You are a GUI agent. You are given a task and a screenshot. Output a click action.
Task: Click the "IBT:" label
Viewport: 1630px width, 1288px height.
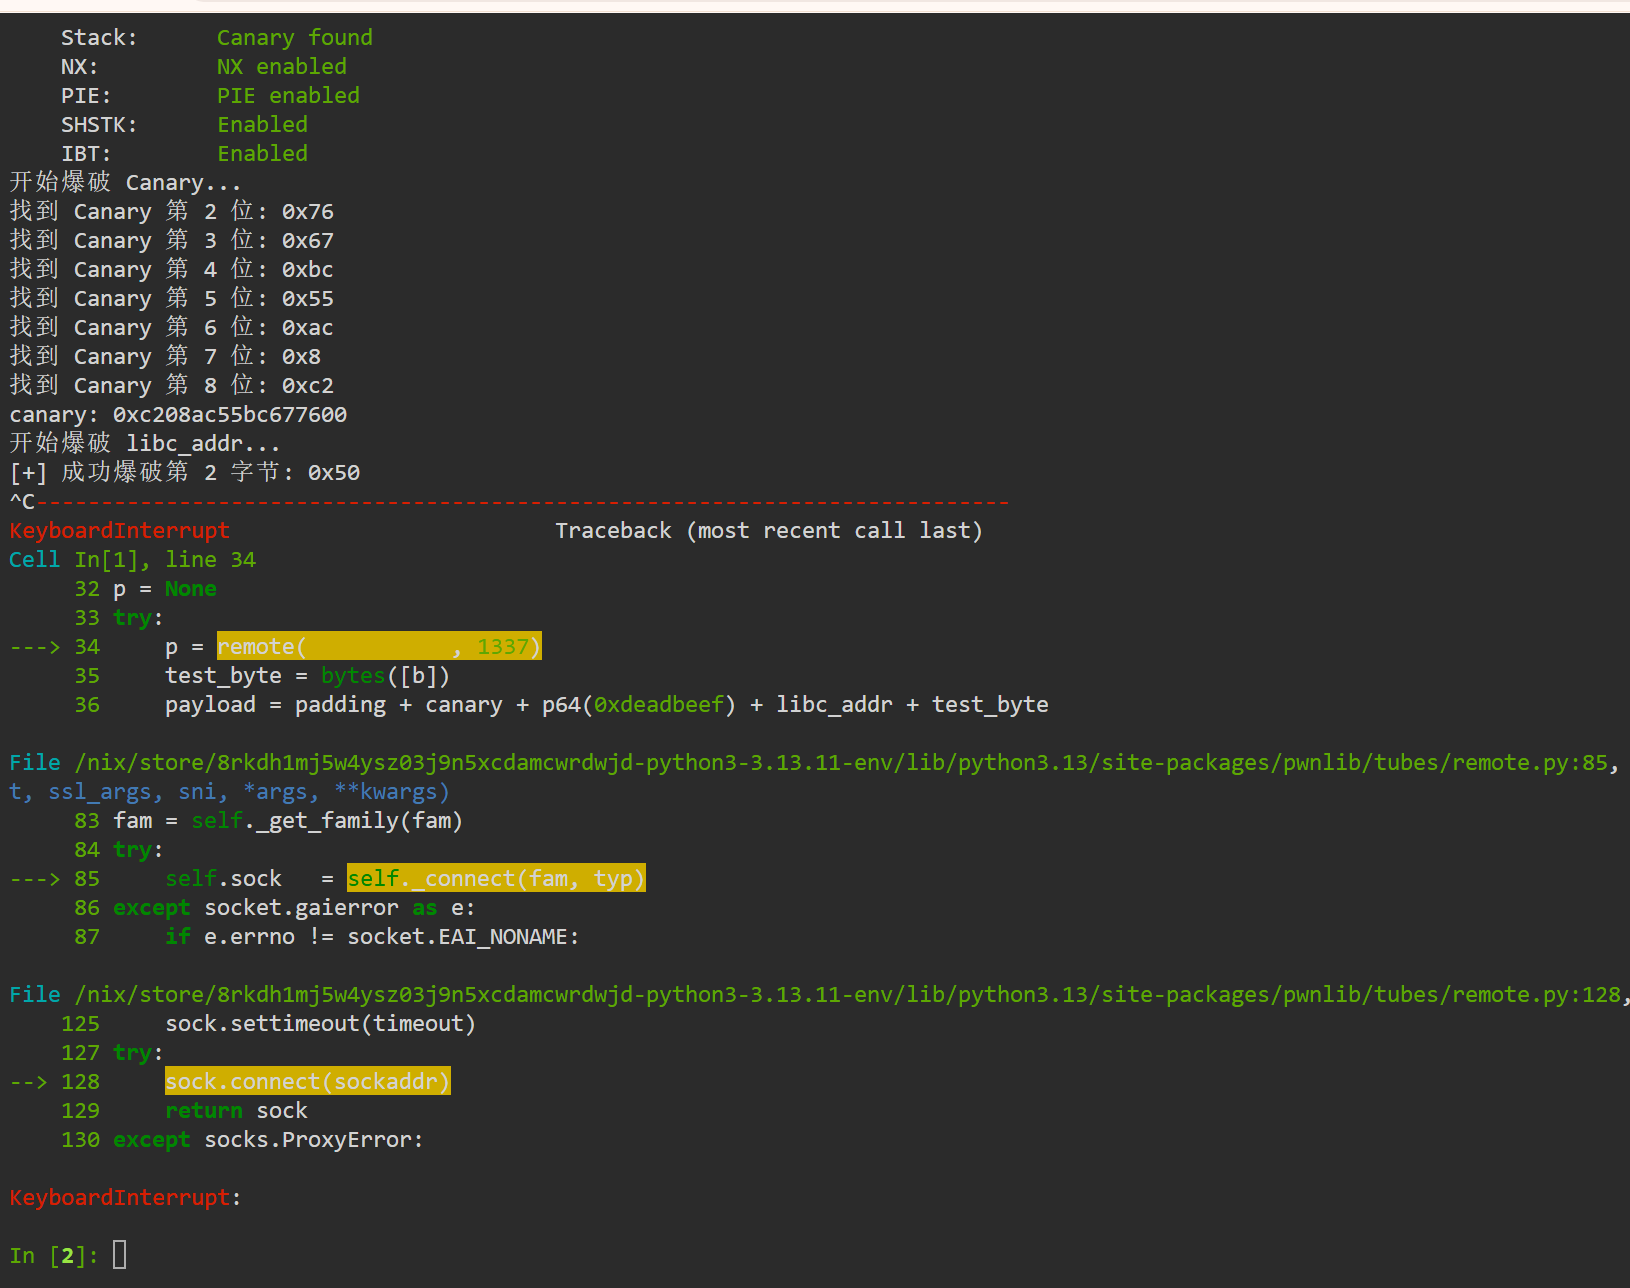(x=86, y=154)
